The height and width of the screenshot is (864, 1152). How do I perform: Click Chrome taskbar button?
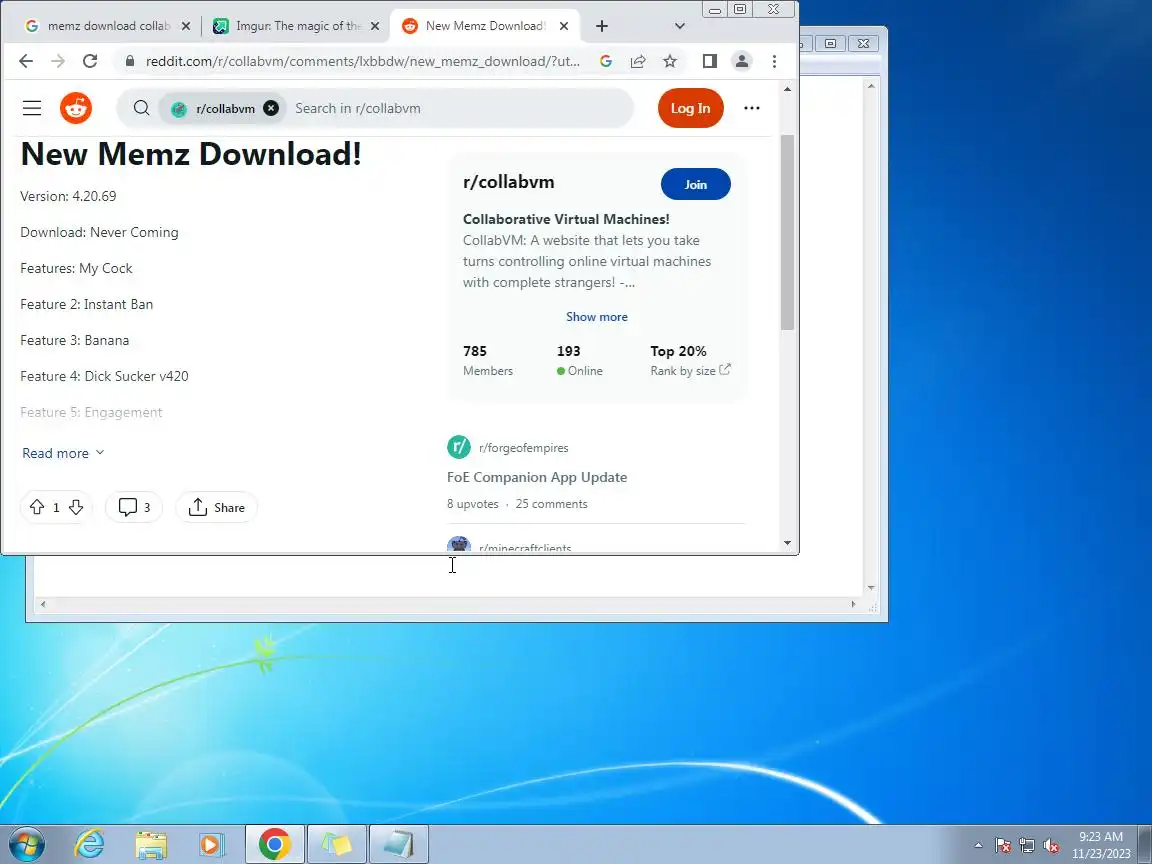274,845
